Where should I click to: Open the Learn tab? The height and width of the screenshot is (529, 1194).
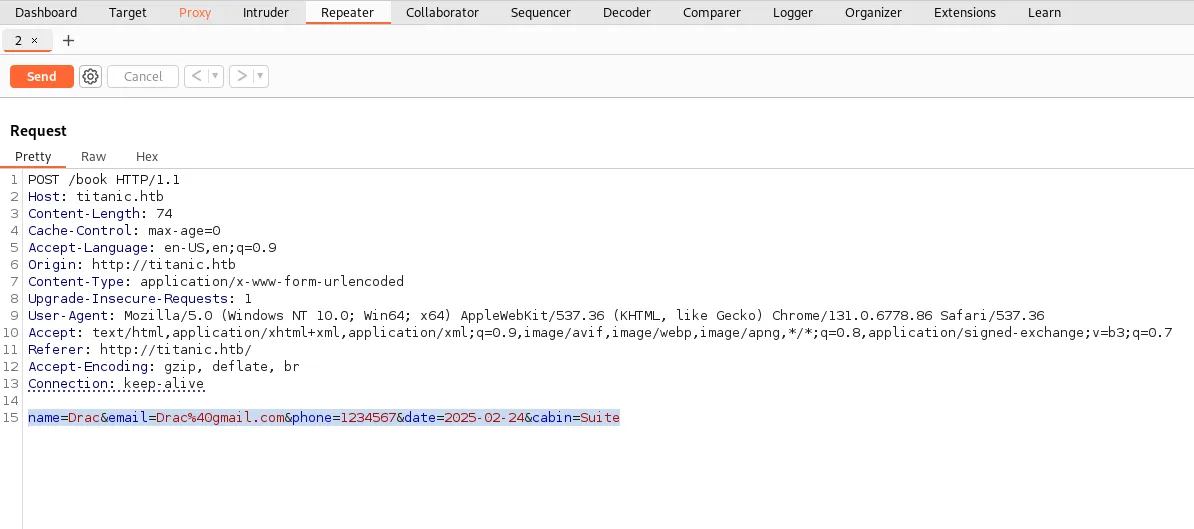(1044, 12)
